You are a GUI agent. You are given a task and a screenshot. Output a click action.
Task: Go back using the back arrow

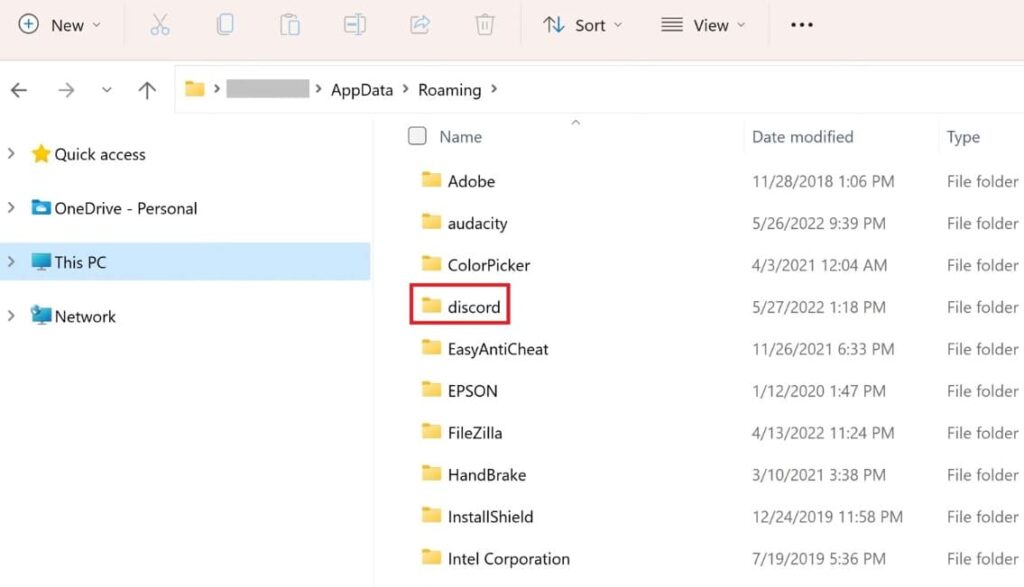(19, 89)
